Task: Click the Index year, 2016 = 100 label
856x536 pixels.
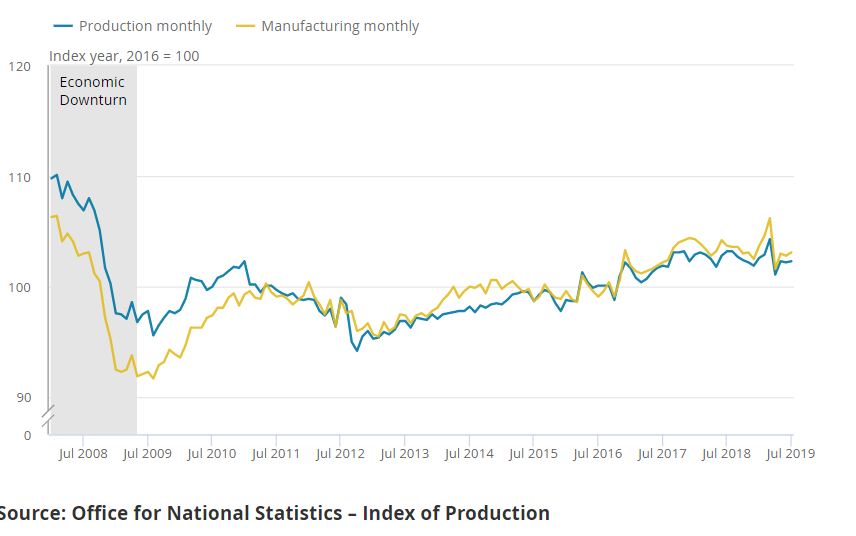Action: pos(124,56)
